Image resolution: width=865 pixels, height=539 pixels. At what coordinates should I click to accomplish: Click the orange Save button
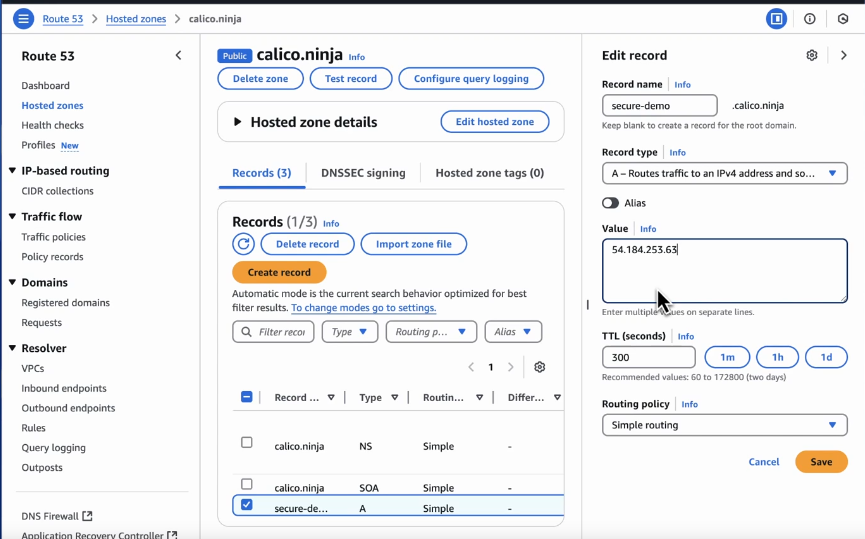(x=821, y=462)
